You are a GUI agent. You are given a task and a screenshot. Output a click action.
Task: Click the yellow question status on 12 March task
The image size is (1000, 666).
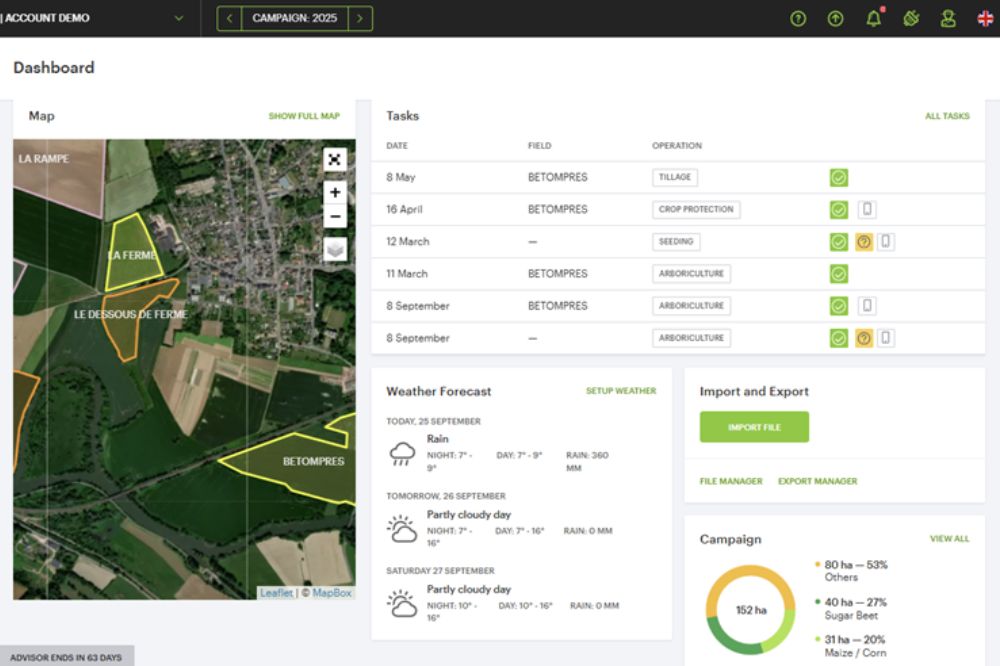click(866, 241)
